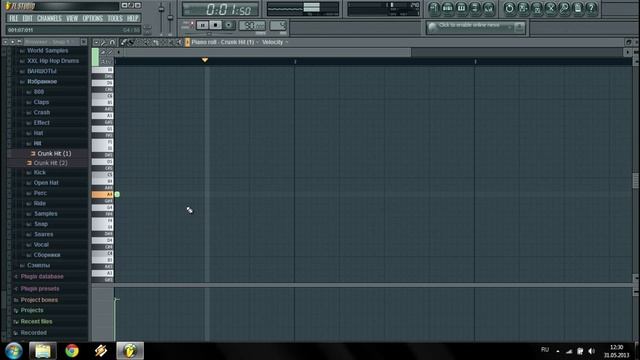Select the paint brush tool
640x360 pixels.
coord(131,42)
